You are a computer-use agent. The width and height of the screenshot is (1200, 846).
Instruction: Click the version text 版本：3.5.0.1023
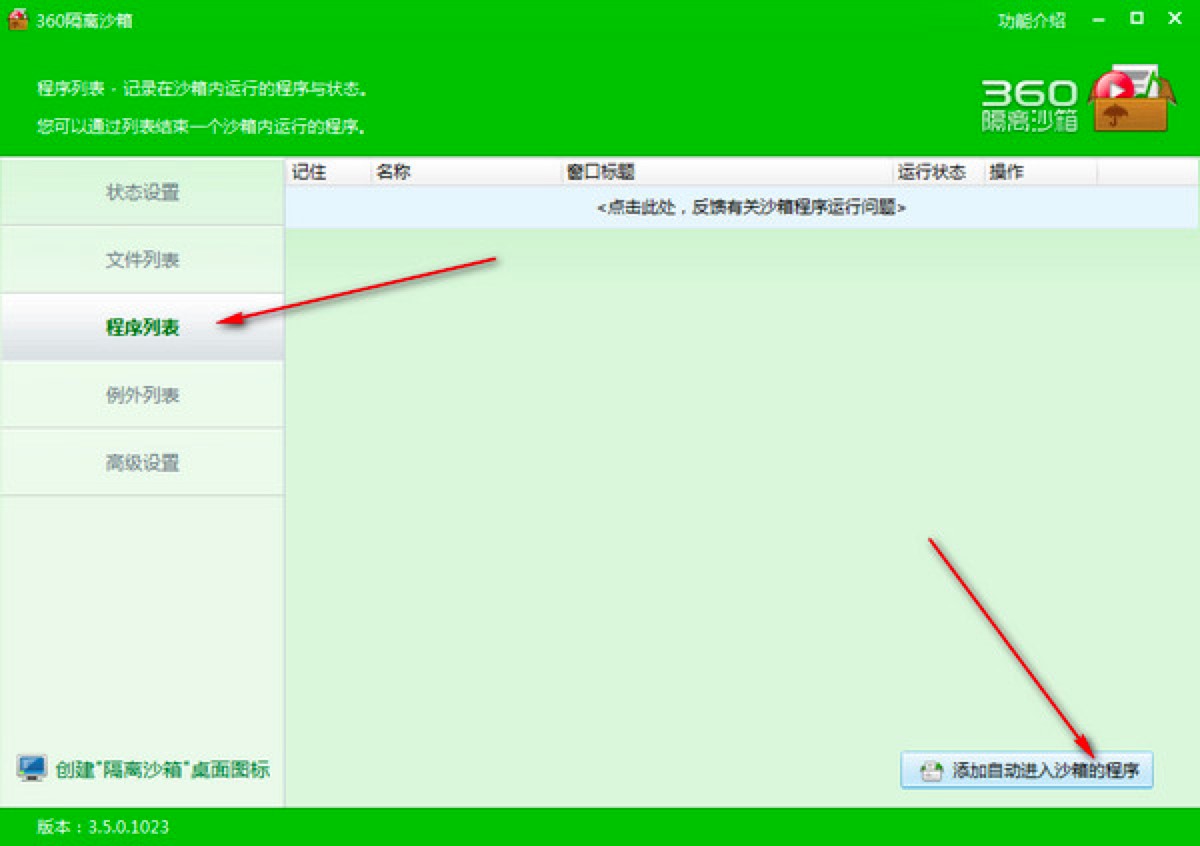pyautogui.click(x=103, y=827)
